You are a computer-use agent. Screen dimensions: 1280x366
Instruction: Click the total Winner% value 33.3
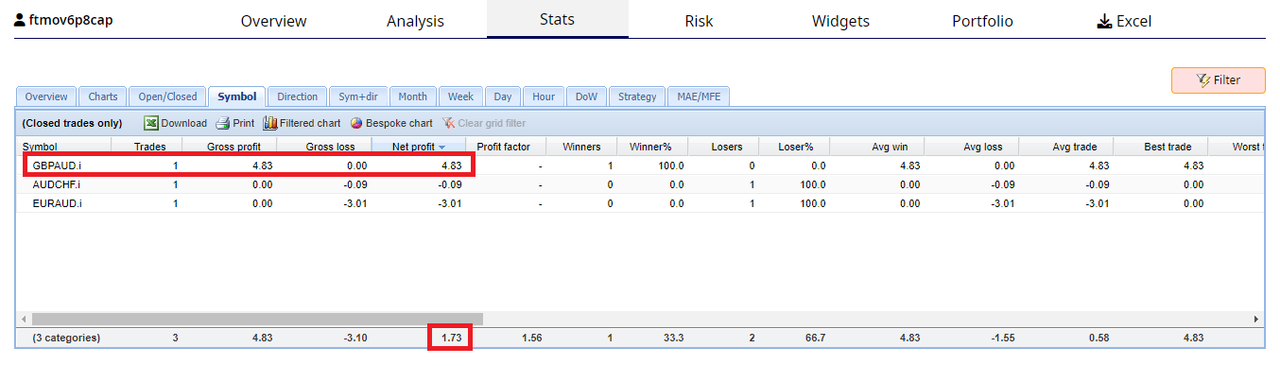(673, 338)
